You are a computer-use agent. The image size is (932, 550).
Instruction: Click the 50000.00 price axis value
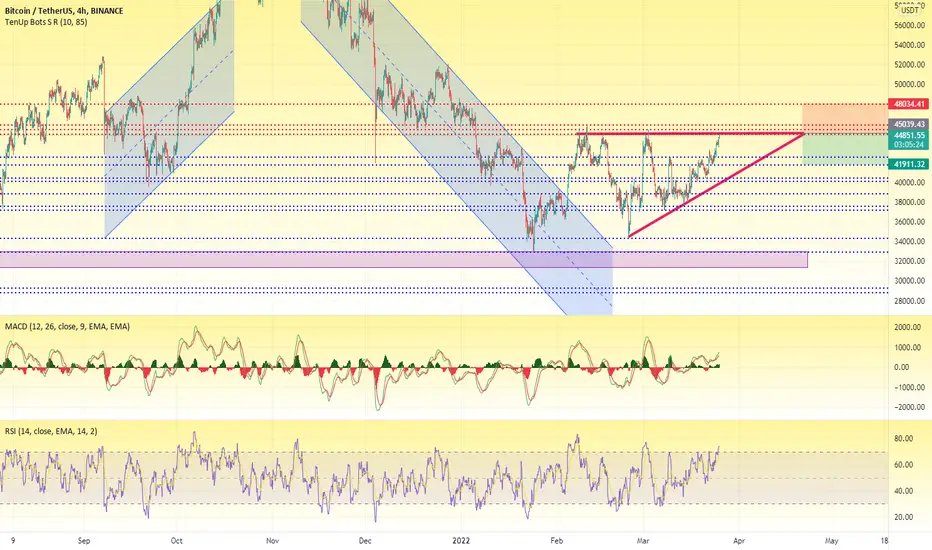[x=909, y=84]
